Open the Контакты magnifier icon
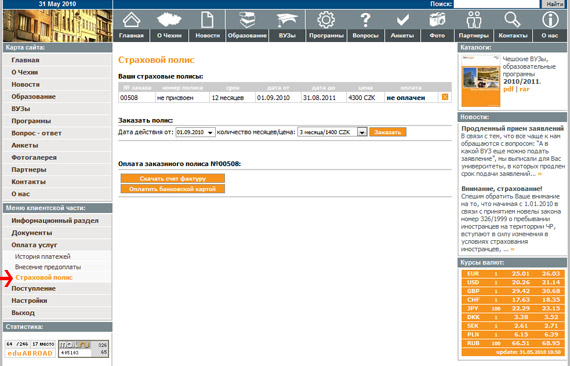 coord(513,20)
